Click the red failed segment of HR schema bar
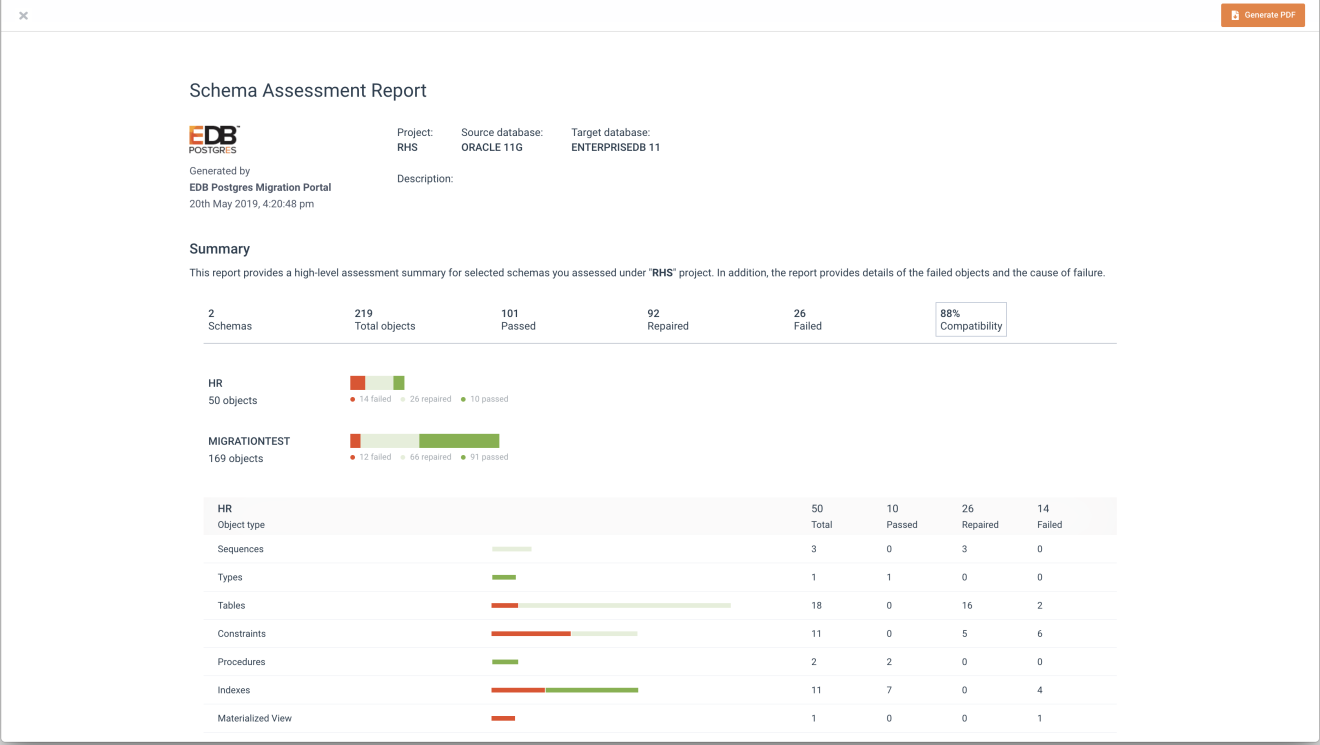This screenshot has width=1320, height=745. coord(358,383)
